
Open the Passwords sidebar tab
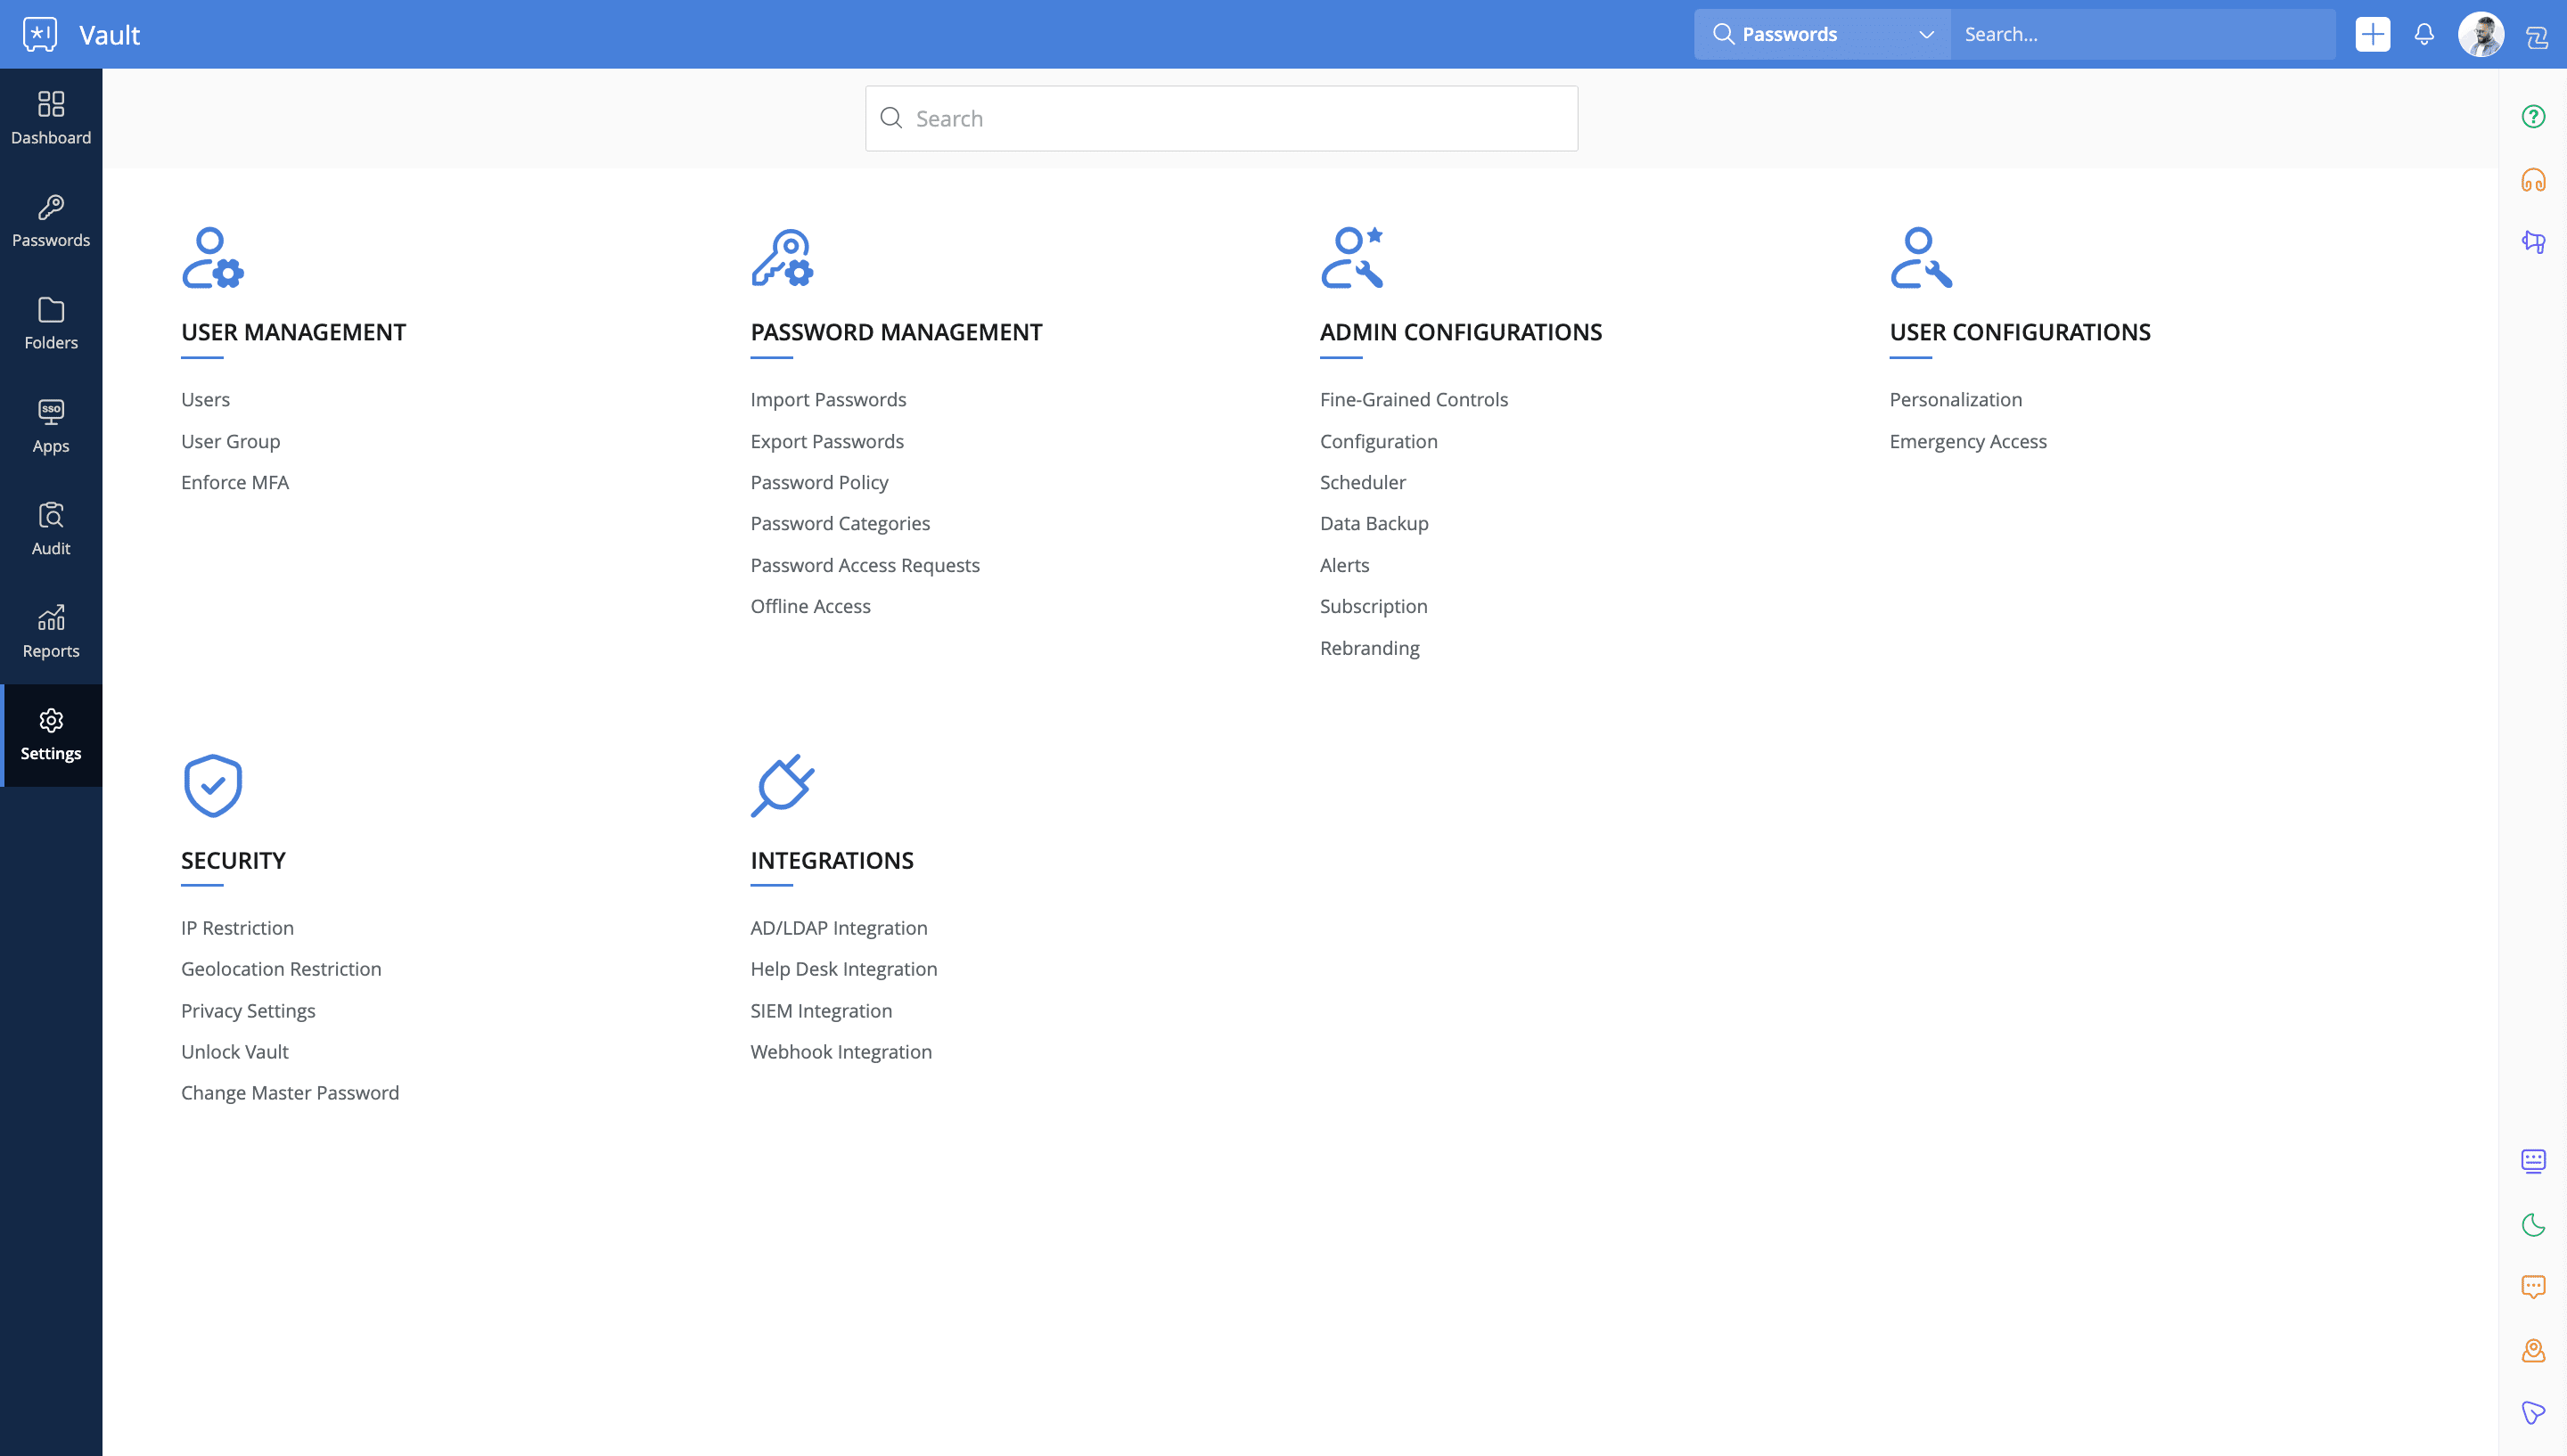(x=51, y=221)
